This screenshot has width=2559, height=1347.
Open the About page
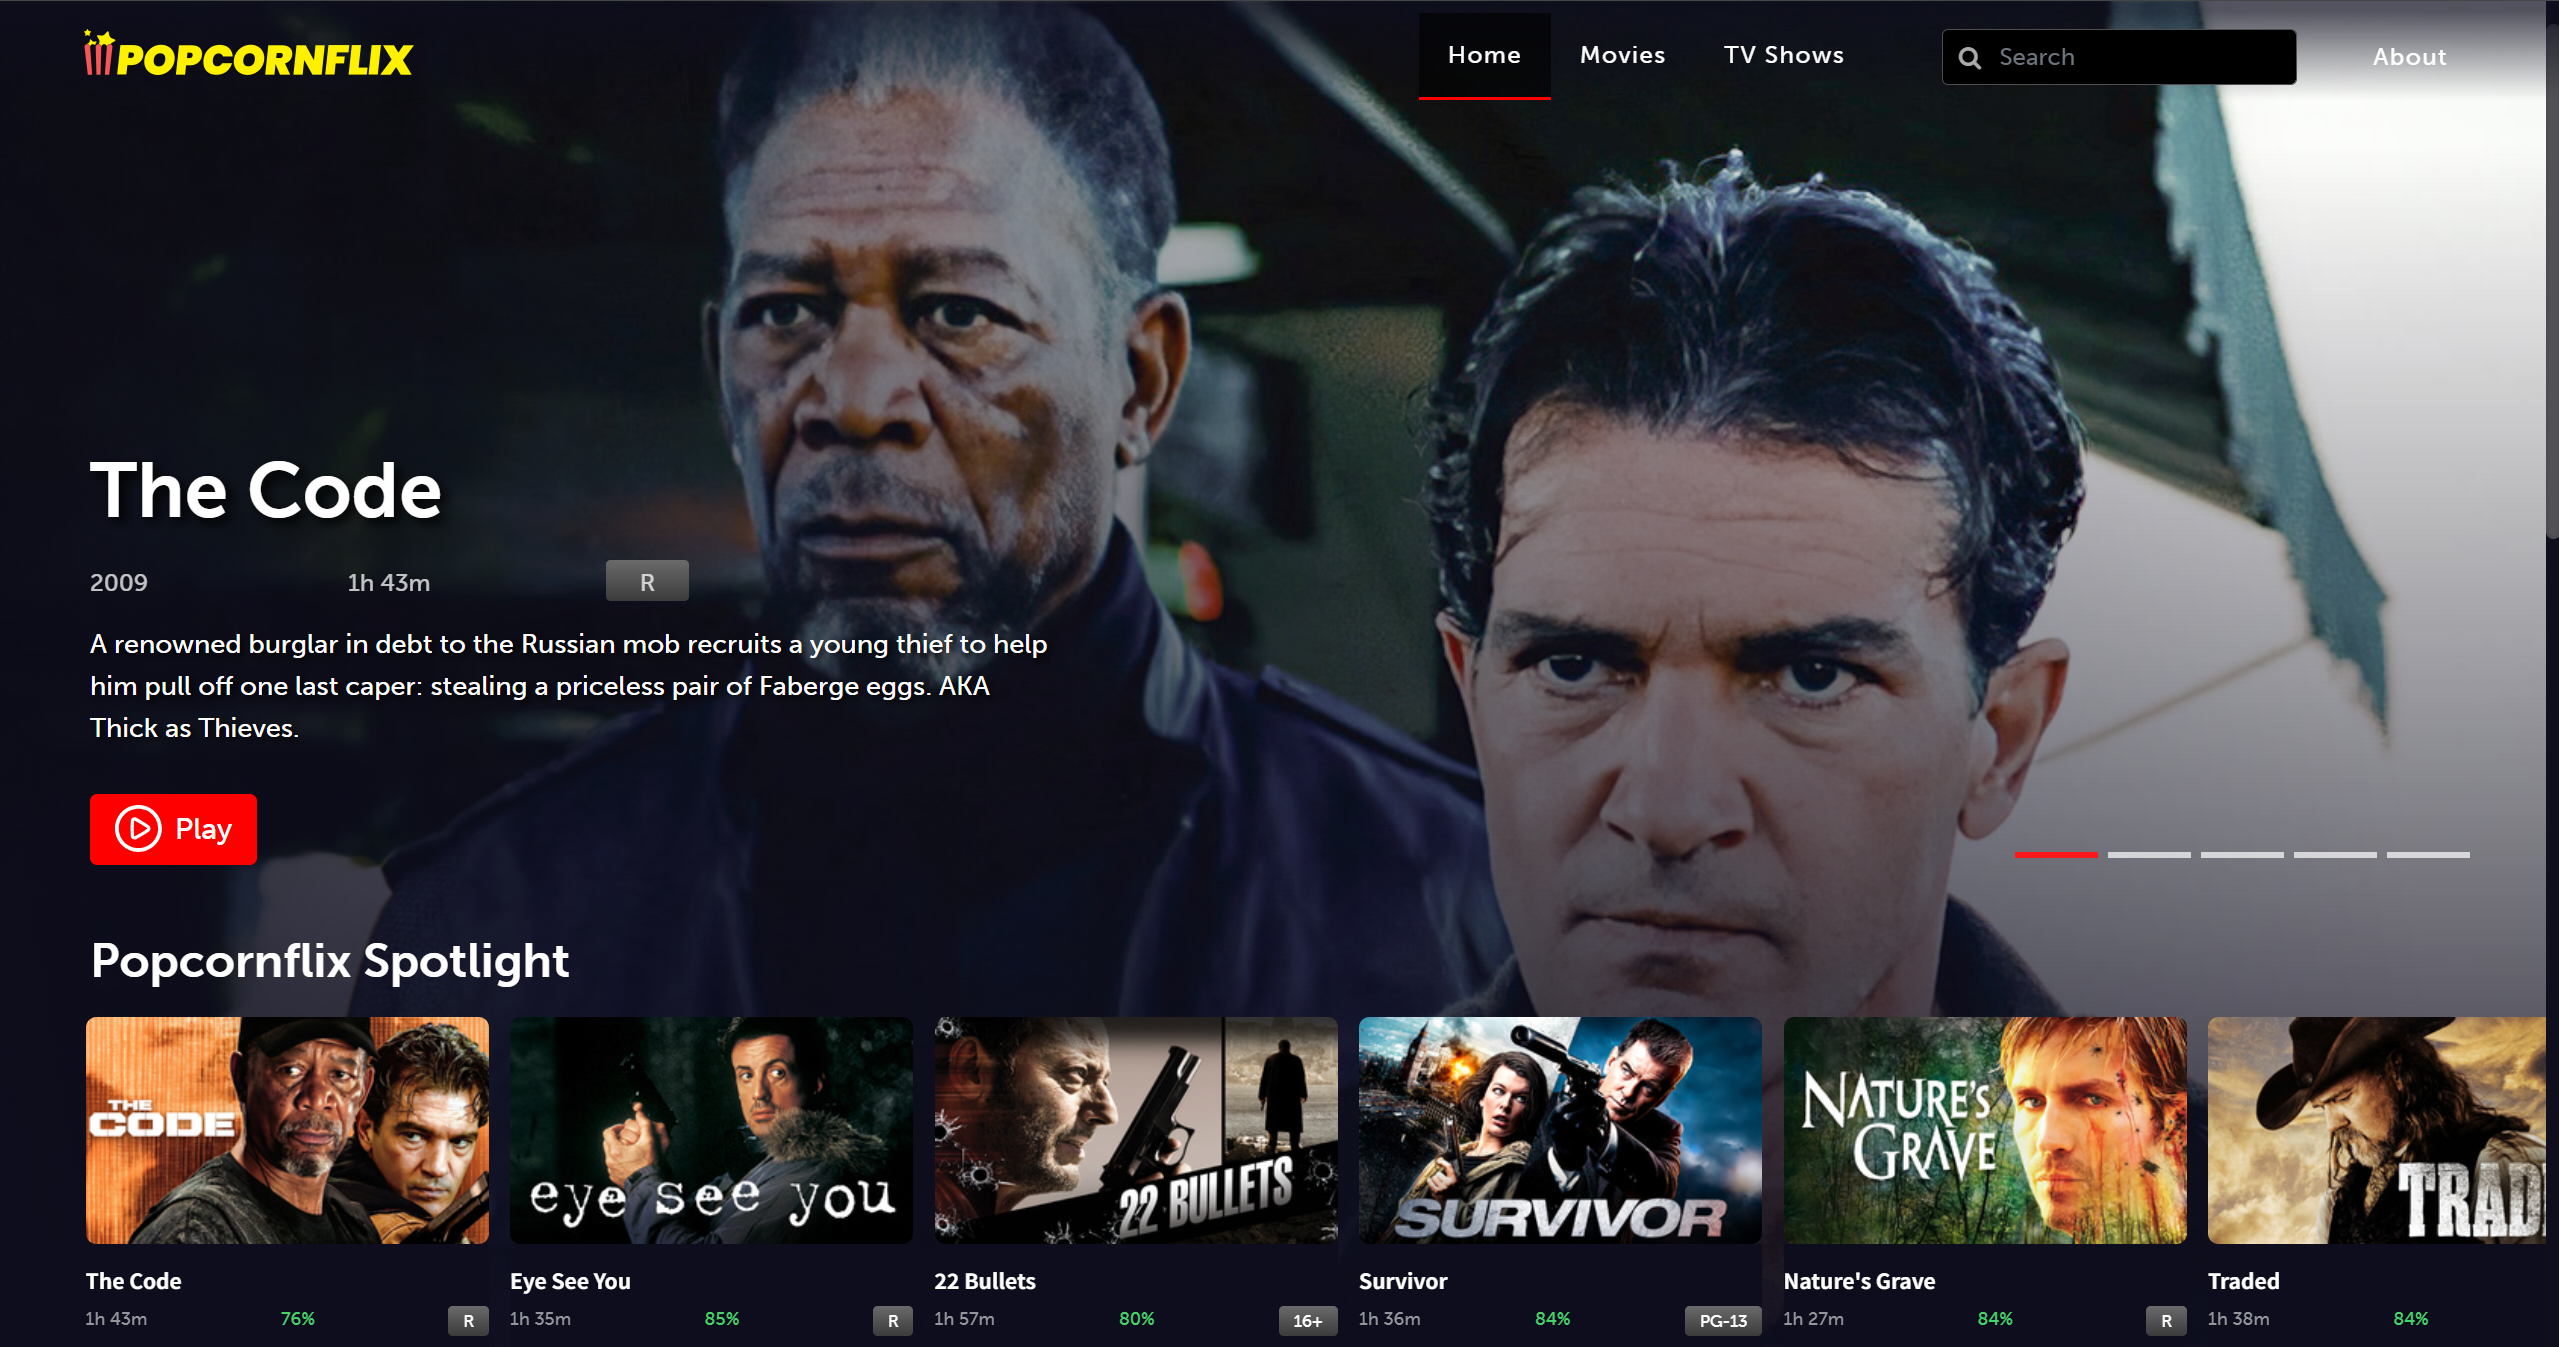coord(2409,58)
